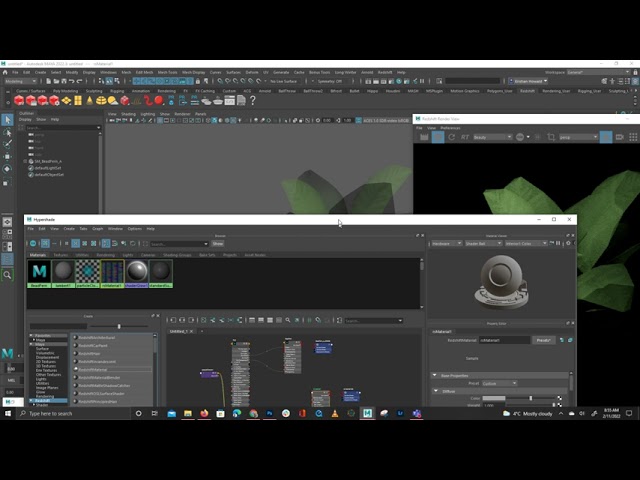Click New Scene icon in Maya status line
This screenshot has height=480, width=640.
[48, 81]
